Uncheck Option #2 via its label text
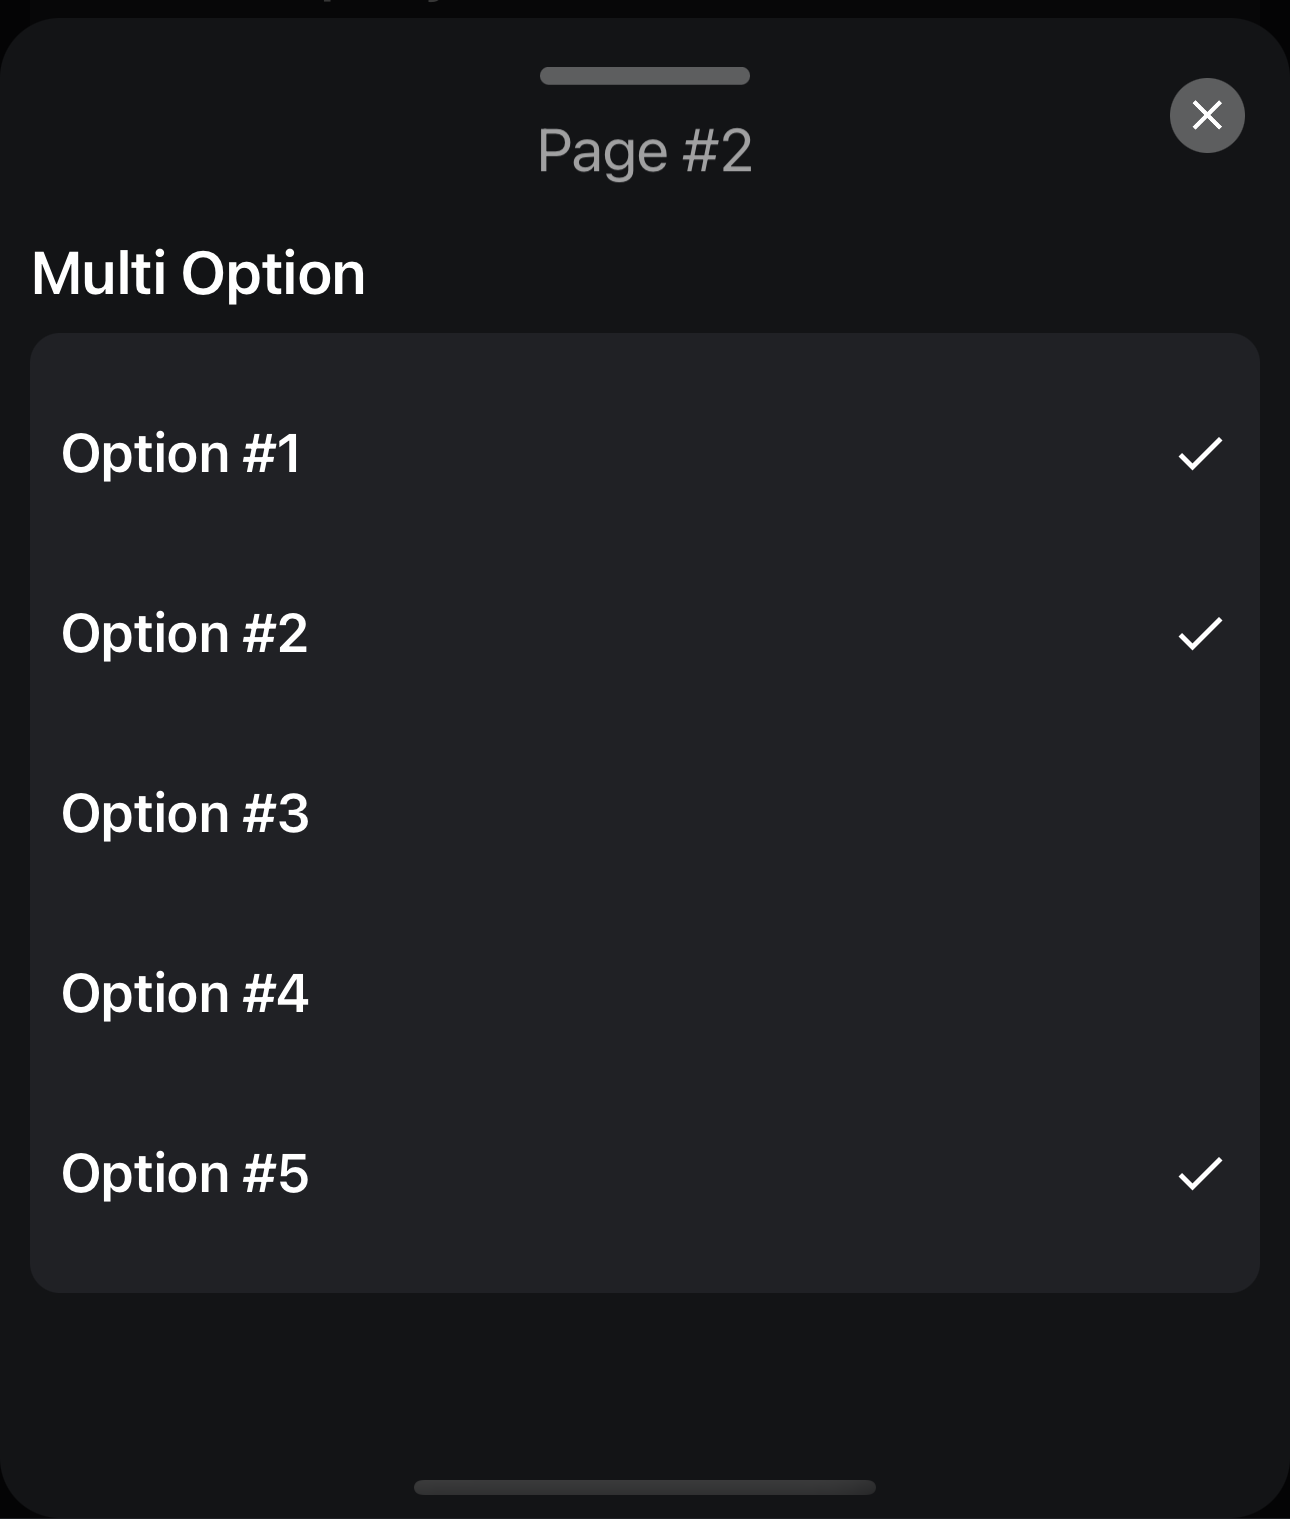Screen dimensions: 1290x1519 [185, 633]
